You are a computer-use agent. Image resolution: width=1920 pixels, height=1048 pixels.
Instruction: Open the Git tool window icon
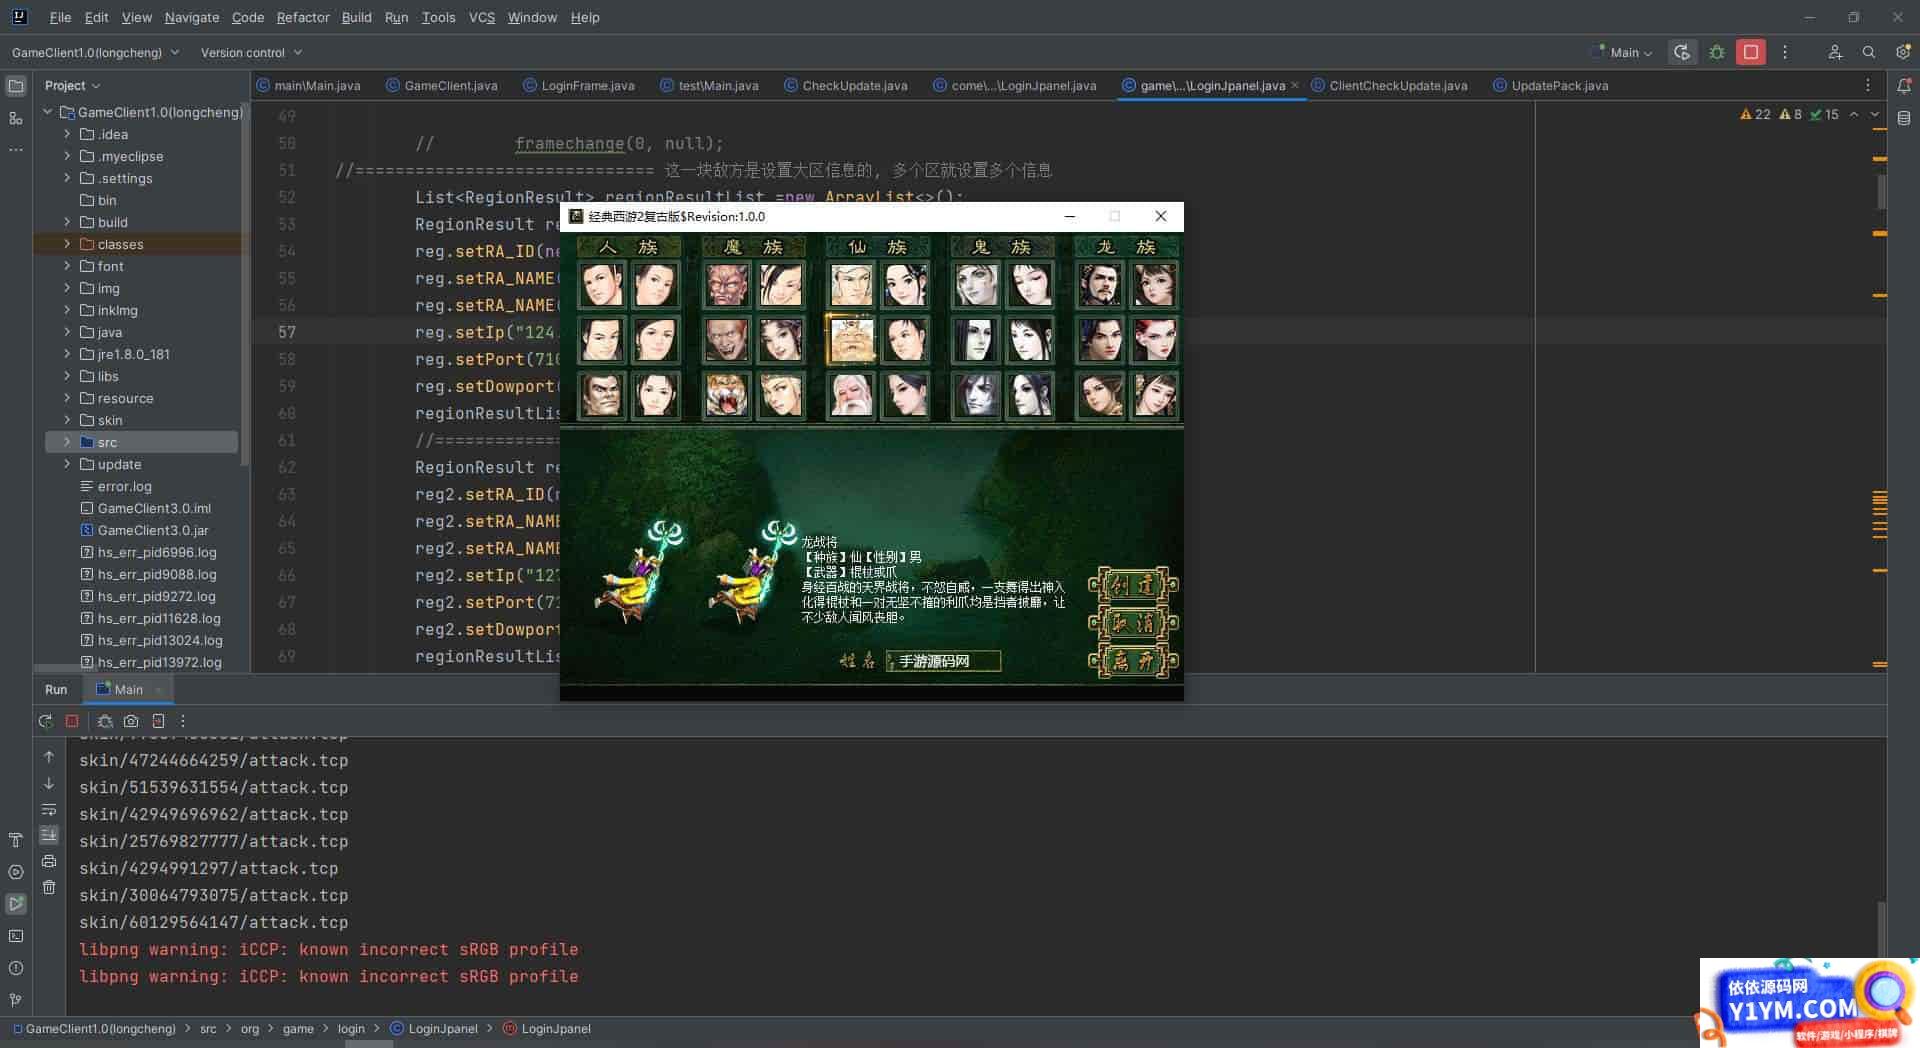point(16,1000)
